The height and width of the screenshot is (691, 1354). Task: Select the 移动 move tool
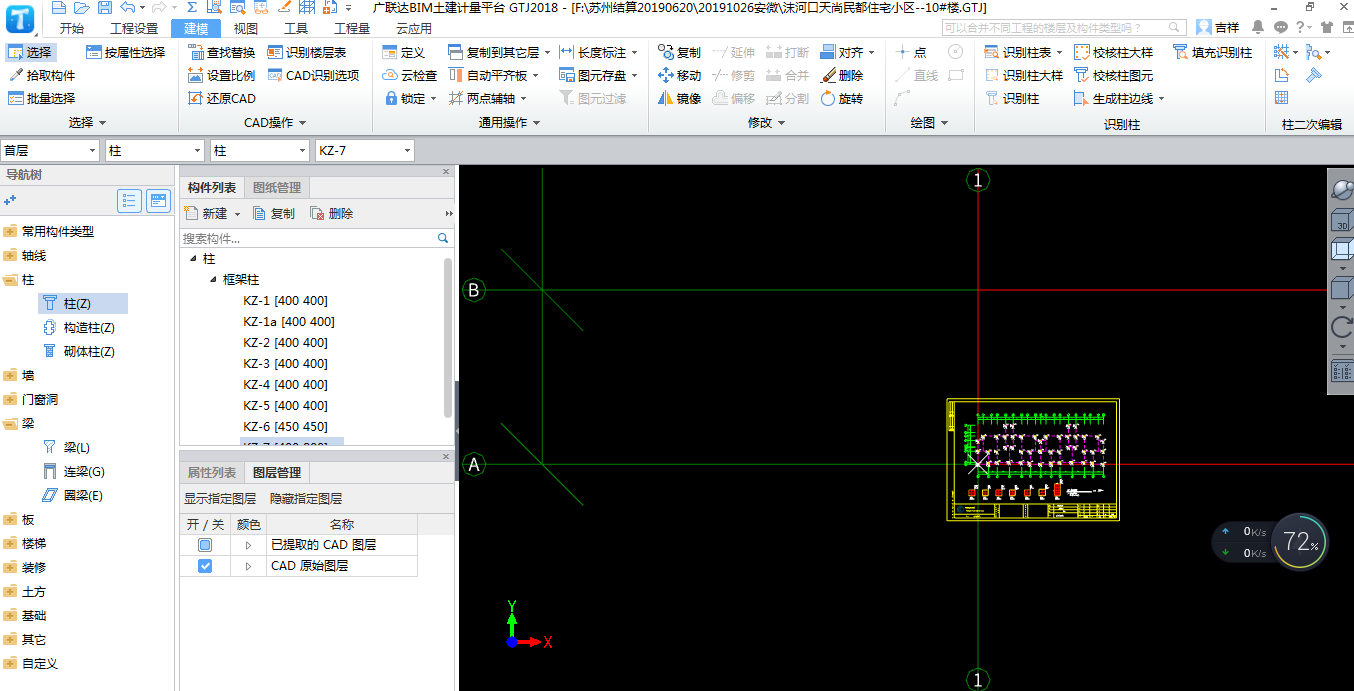680,75
